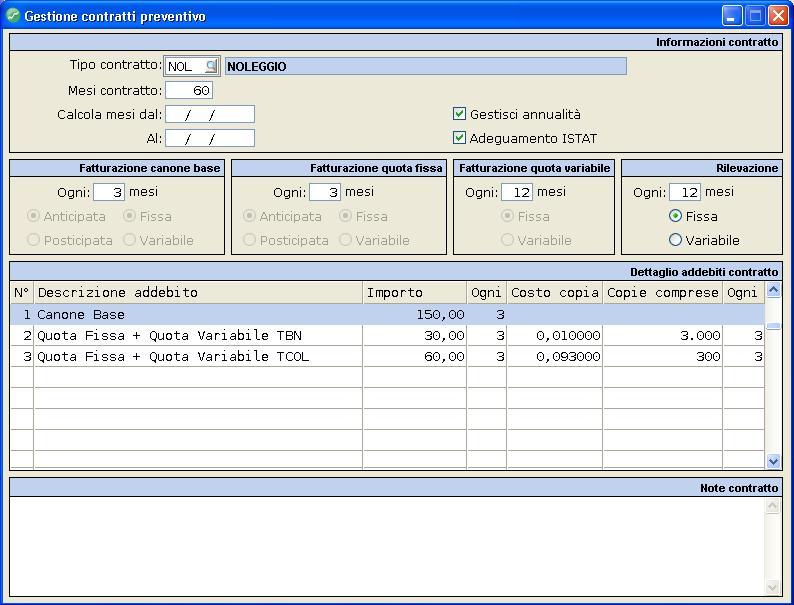
Task: Click Ogni months field in quota variabile
Action: [x=517, y=192]
